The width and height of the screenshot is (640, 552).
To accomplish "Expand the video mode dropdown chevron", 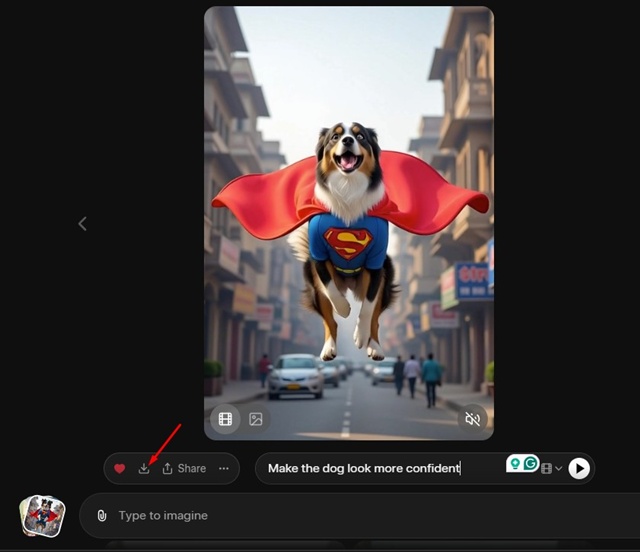I will pyautogui.click(x=558, y=468).
